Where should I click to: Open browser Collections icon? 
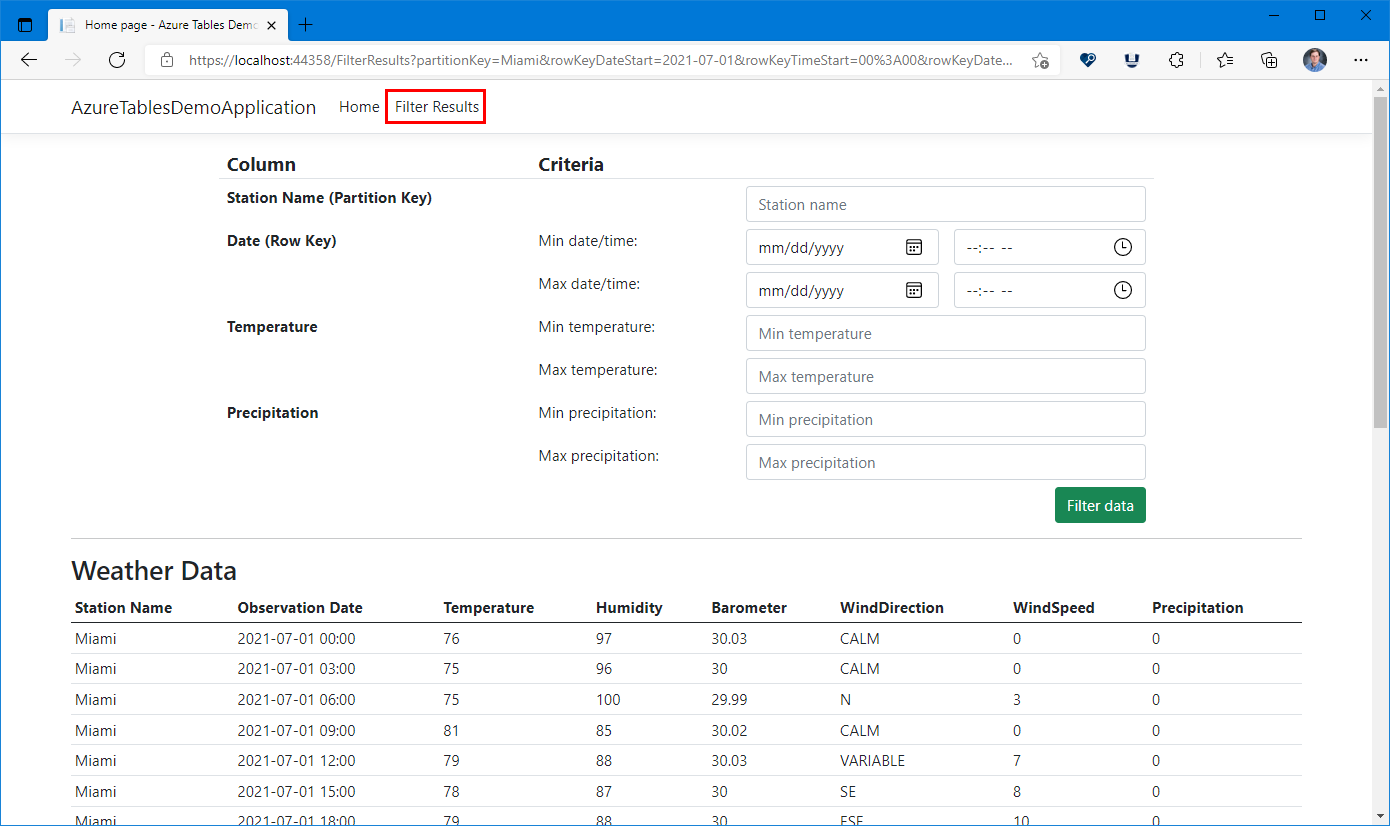pos(1269,60)
